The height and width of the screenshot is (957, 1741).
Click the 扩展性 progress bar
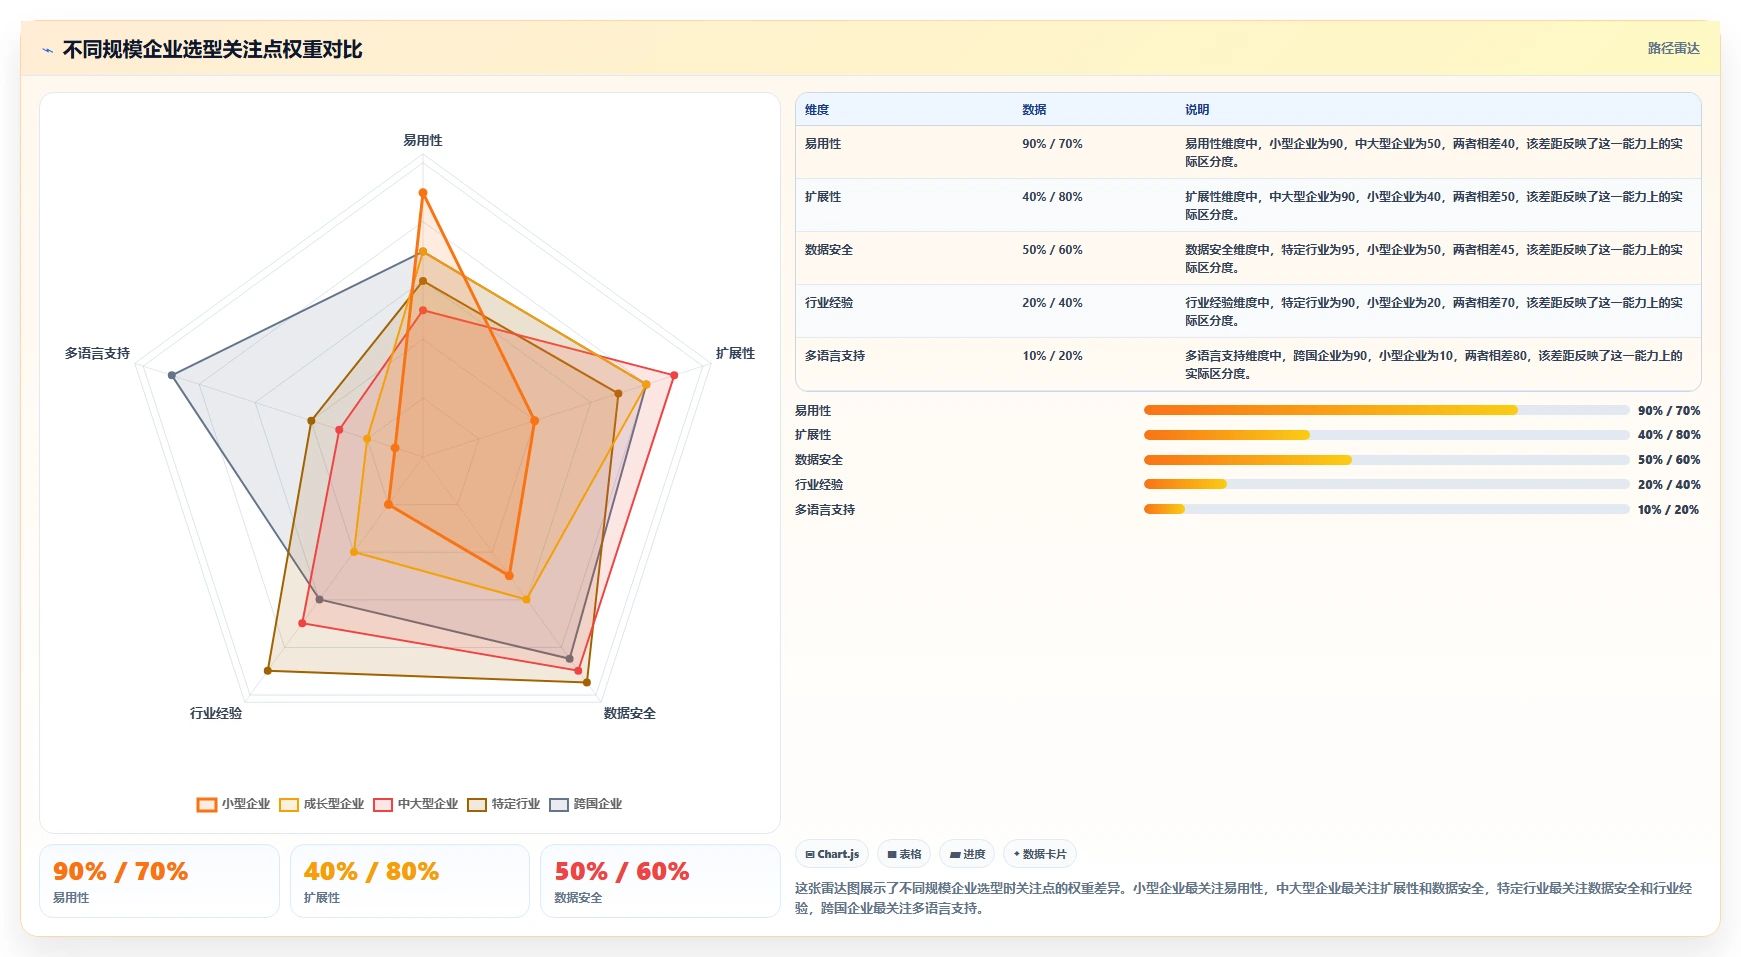(1386, 435)
